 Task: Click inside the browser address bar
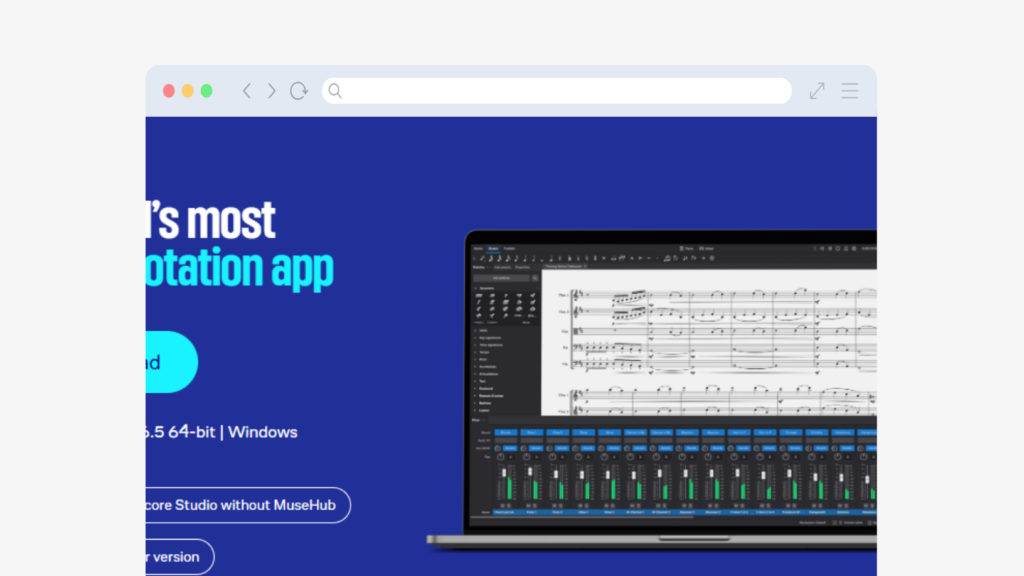click(560, 91)
